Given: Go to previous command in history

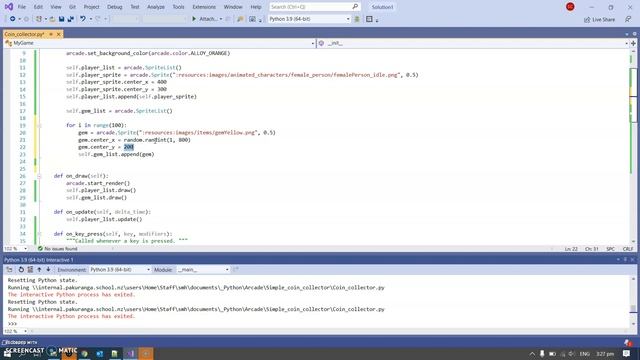Looking at the screenshot, I should click(x=39, y=269).
